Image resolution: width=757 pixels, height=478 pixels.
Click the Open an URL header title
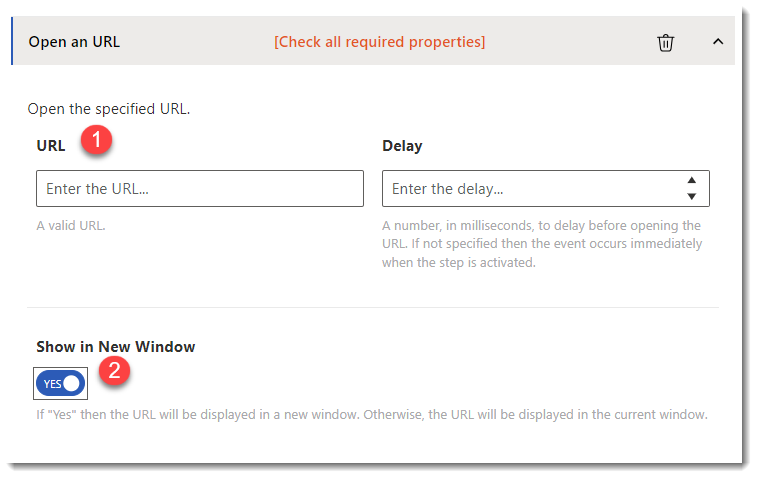coord(74,42)
